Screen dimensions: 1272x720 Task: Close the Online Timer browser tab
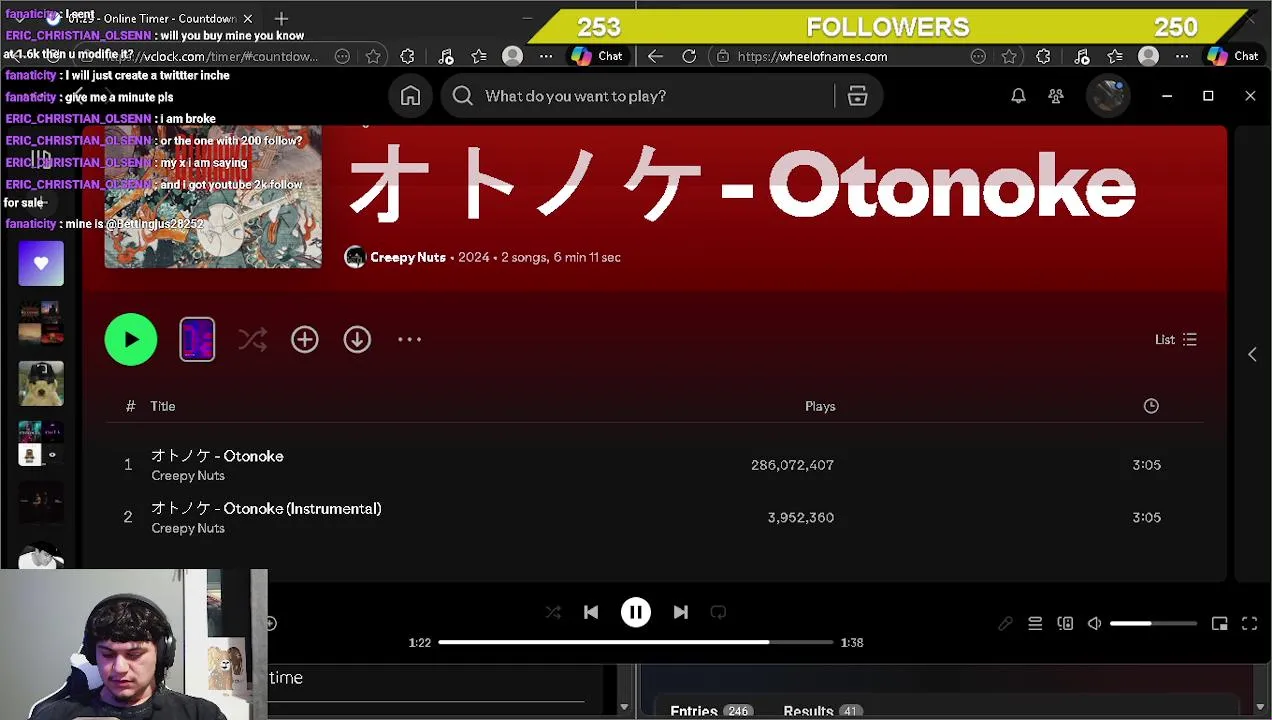pyautogui.click(x=247, y=19)
